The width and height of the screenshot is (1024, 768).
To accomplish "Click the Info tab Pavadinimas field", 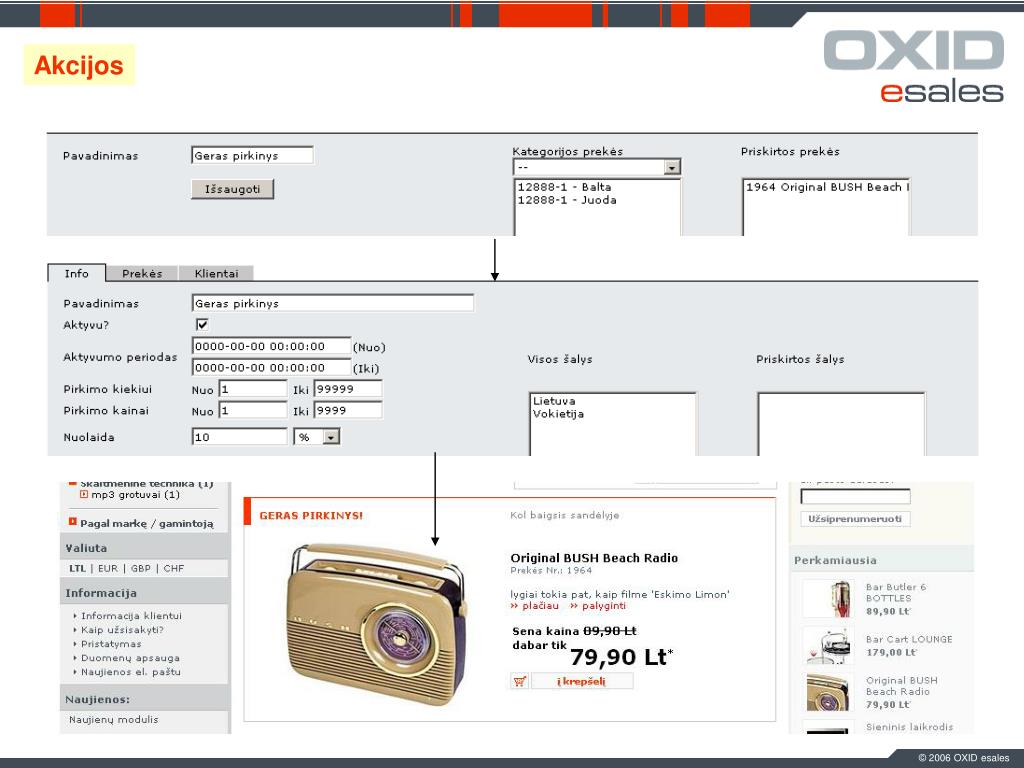I will (333, 303).
